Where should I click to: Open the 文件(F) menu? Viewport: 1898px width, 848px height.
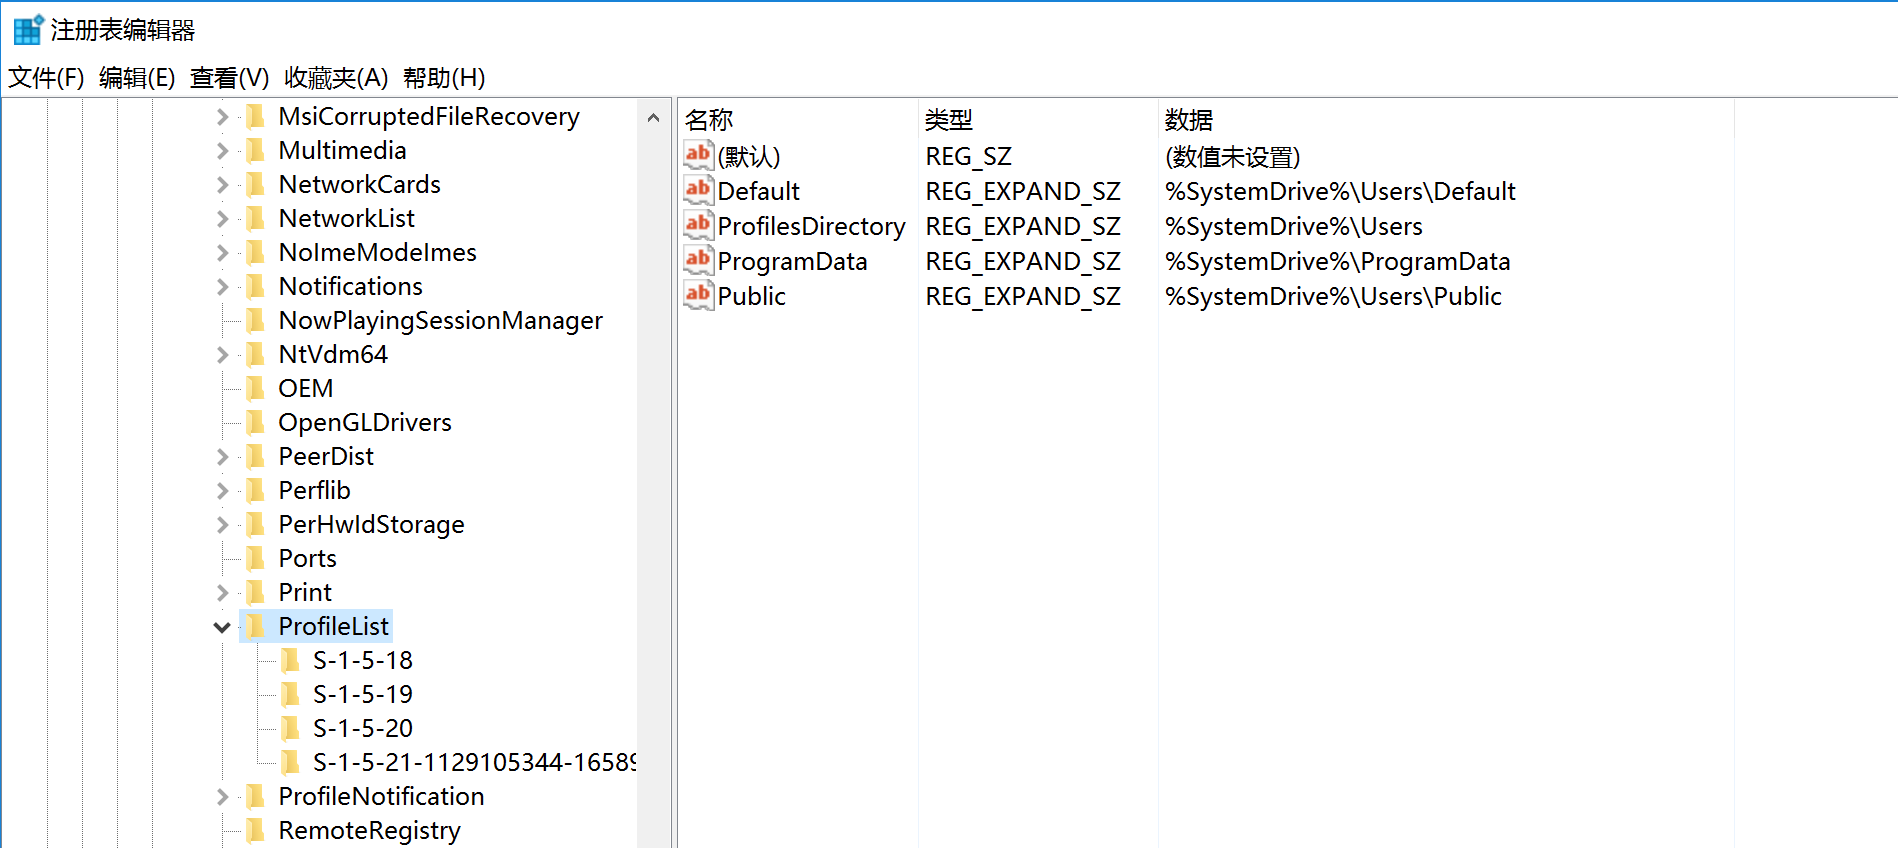pos(46,78)
